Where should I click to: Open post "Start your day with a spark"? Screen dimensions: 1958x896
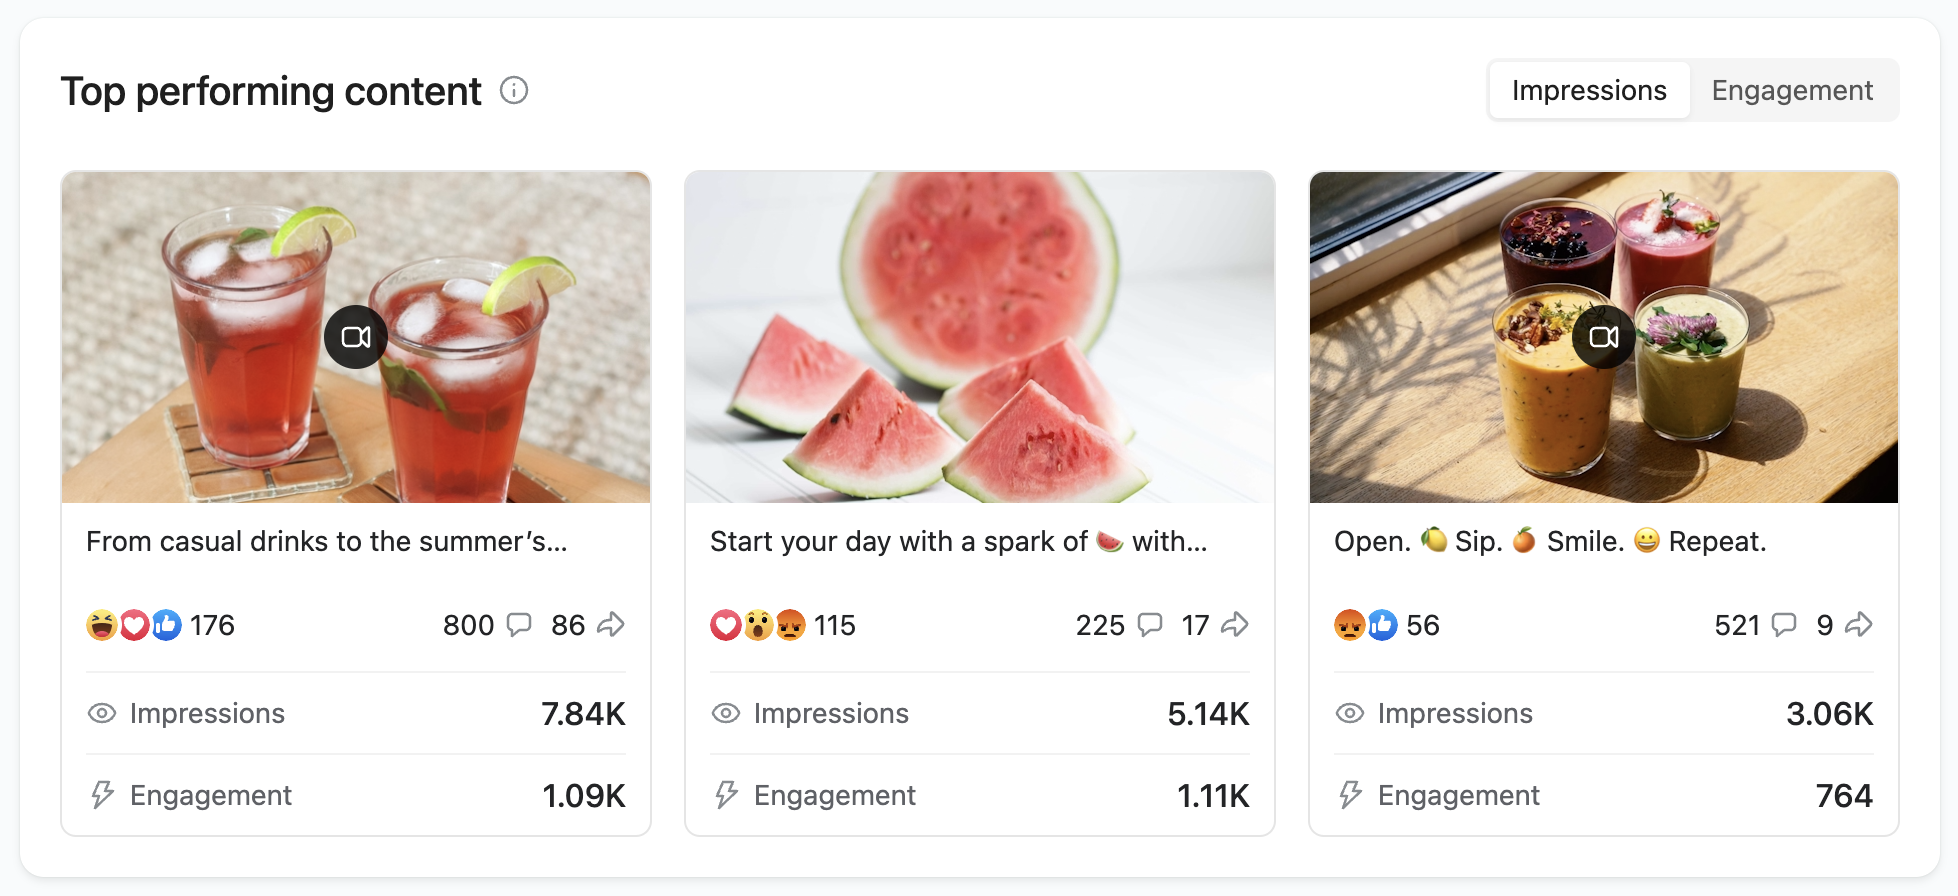click(958, 542)
